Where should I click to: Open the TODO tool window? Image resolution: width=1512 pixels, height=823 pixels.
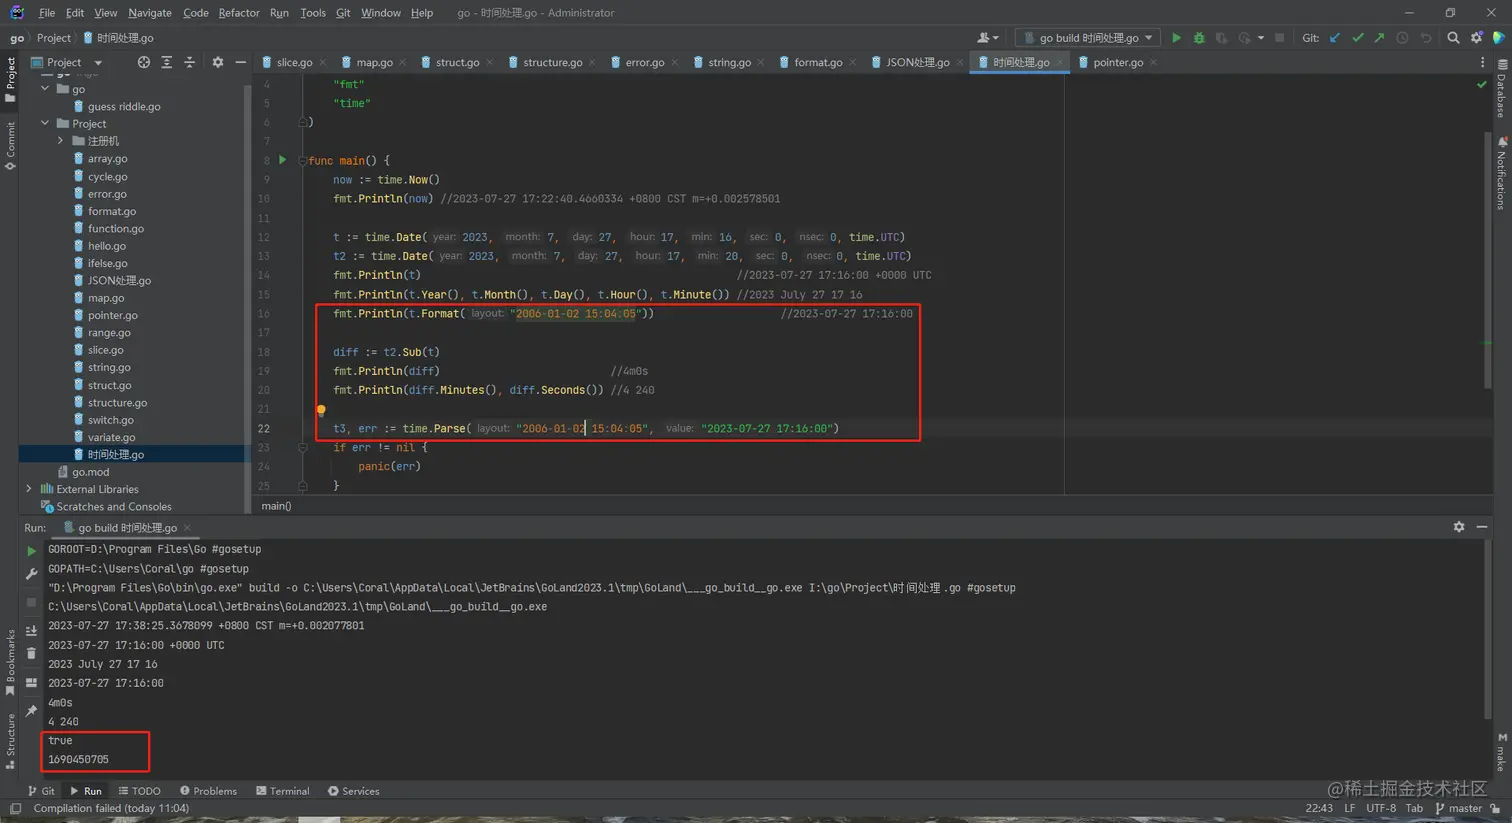click(139, 791)
